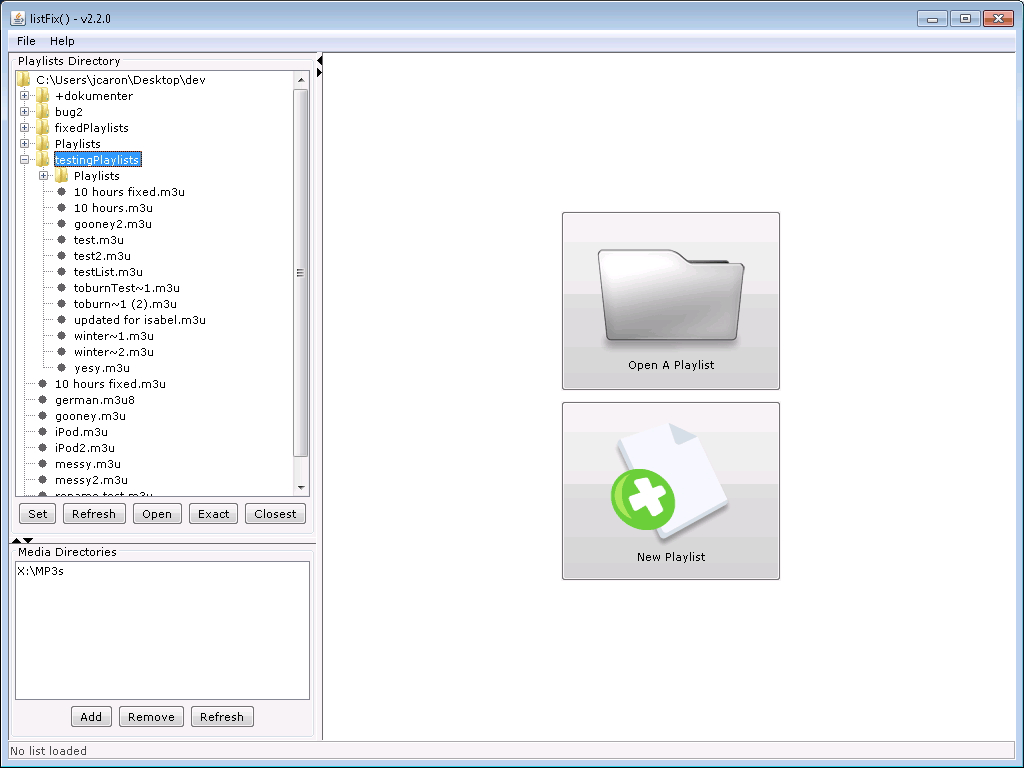Expand the +dokumenter folder node
This screenshot has height=768, width=1024.
[25, 96]
